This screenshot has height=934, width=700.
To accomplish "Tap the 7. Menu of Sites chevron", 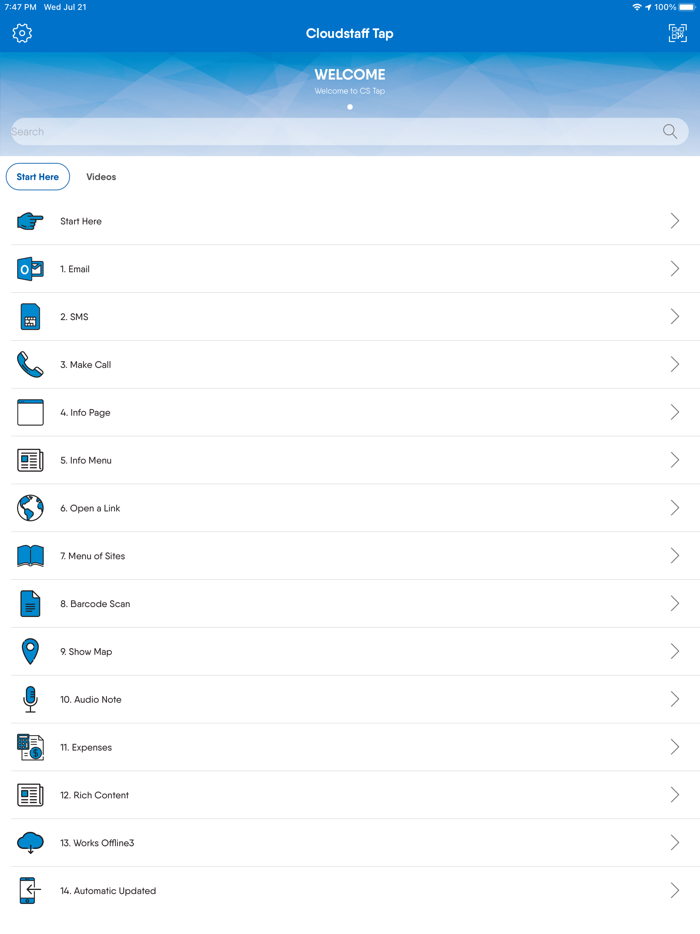I will pyautogui.click(x=674, y=556).
